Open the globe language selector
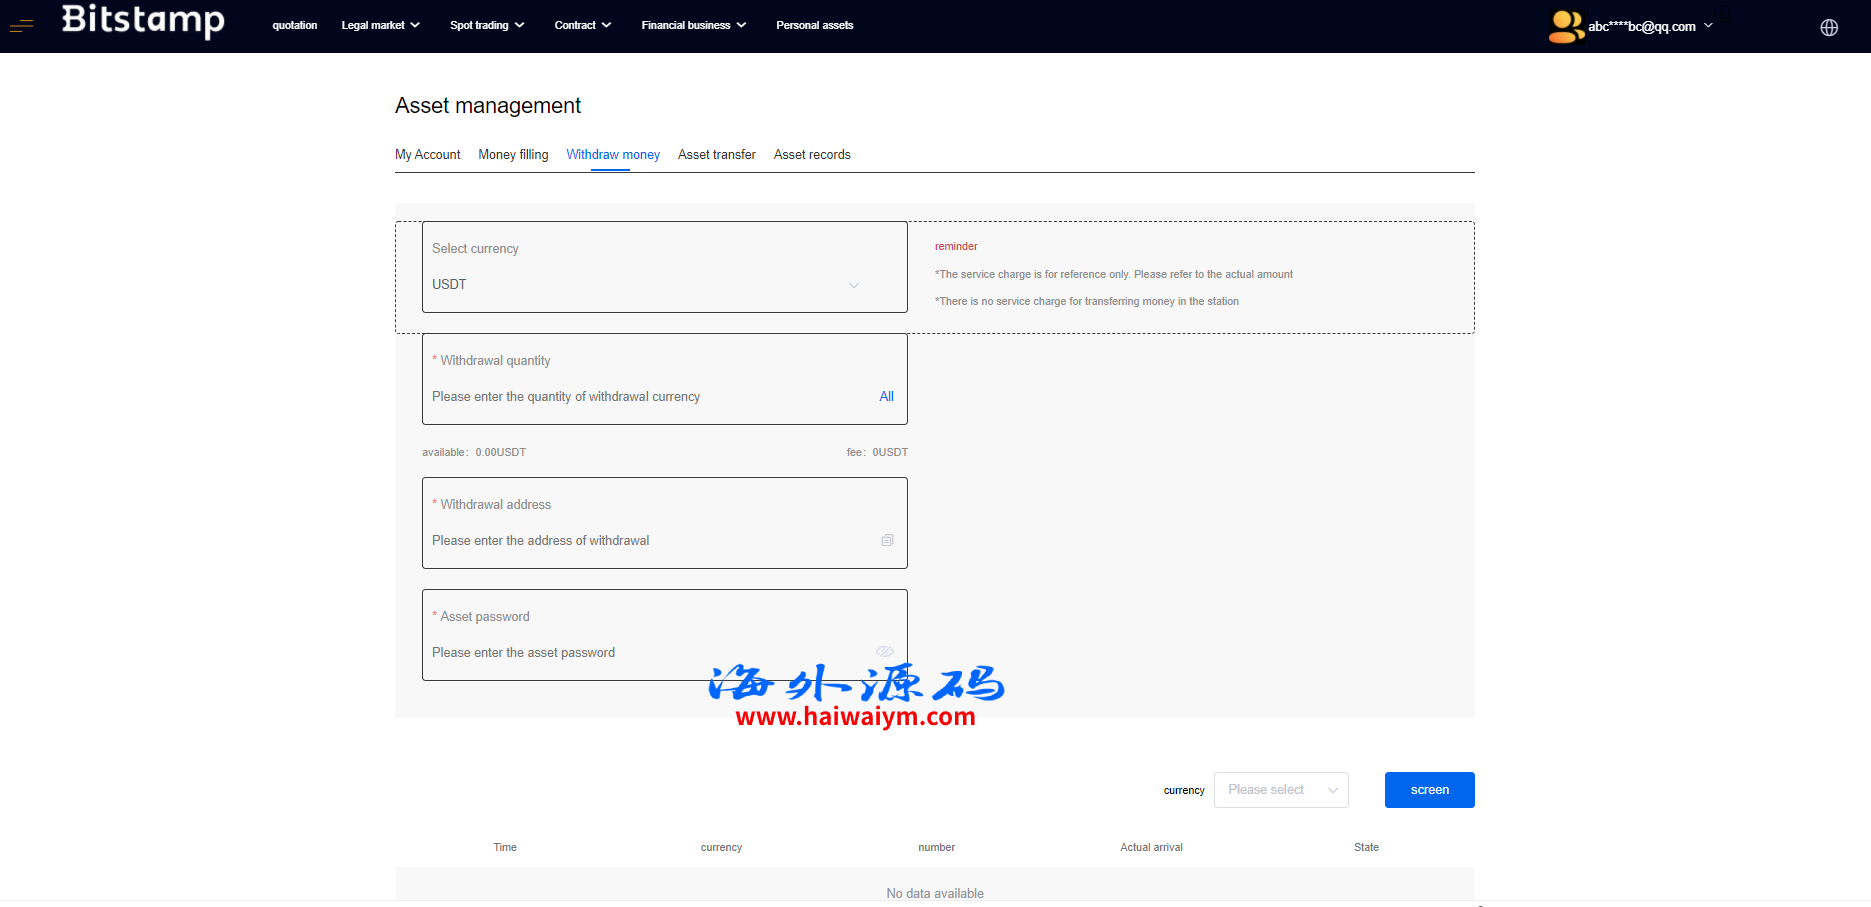Screen dimensions: 1871x907 1829,27
